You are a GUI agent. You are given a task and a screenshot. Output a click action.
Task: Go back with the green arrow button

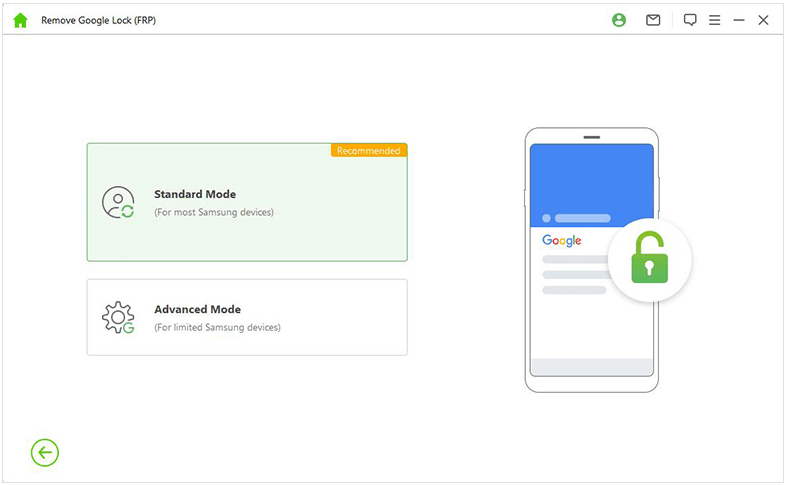[45, 453]
